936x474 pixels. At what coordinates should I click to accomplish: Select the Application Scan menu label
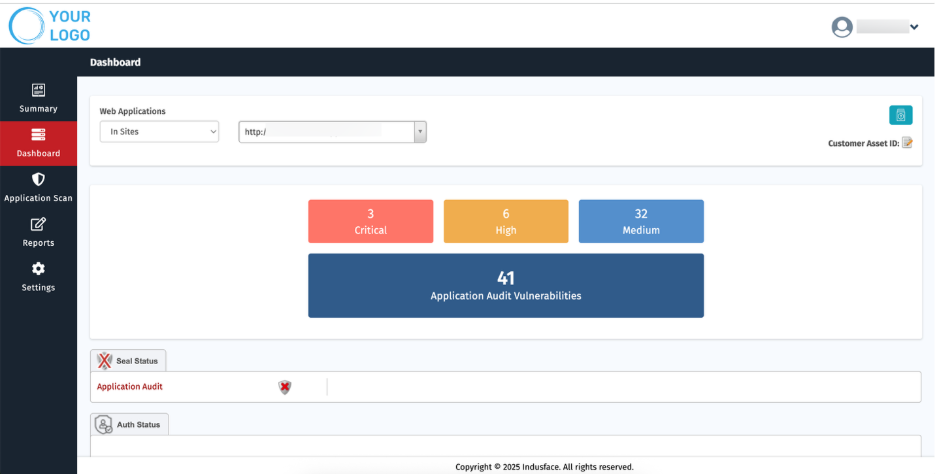coord(38,198)
